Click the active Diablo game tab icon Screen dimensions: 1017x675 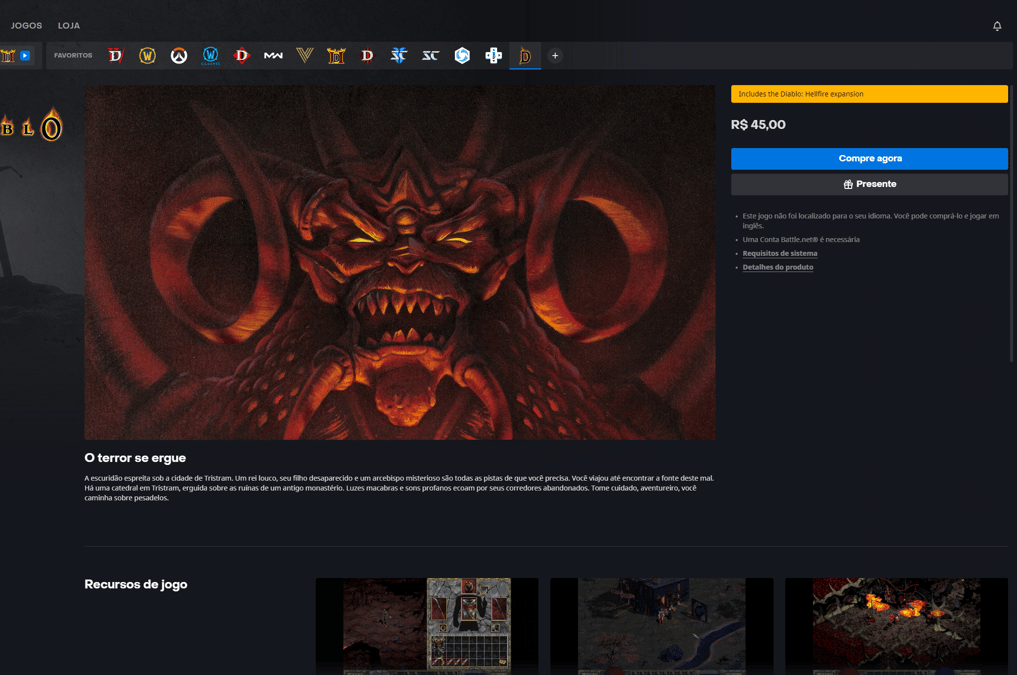click(525, 56)
